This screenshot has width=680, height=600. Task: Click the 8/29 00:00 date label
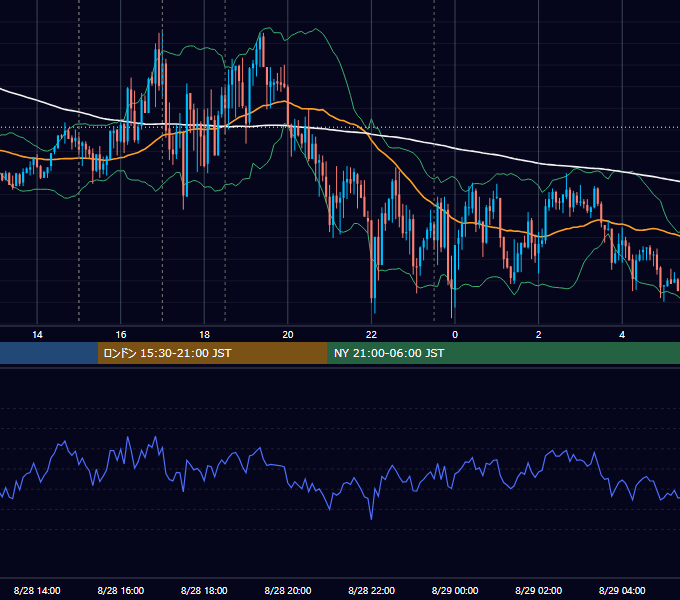[x=455, y=590]
